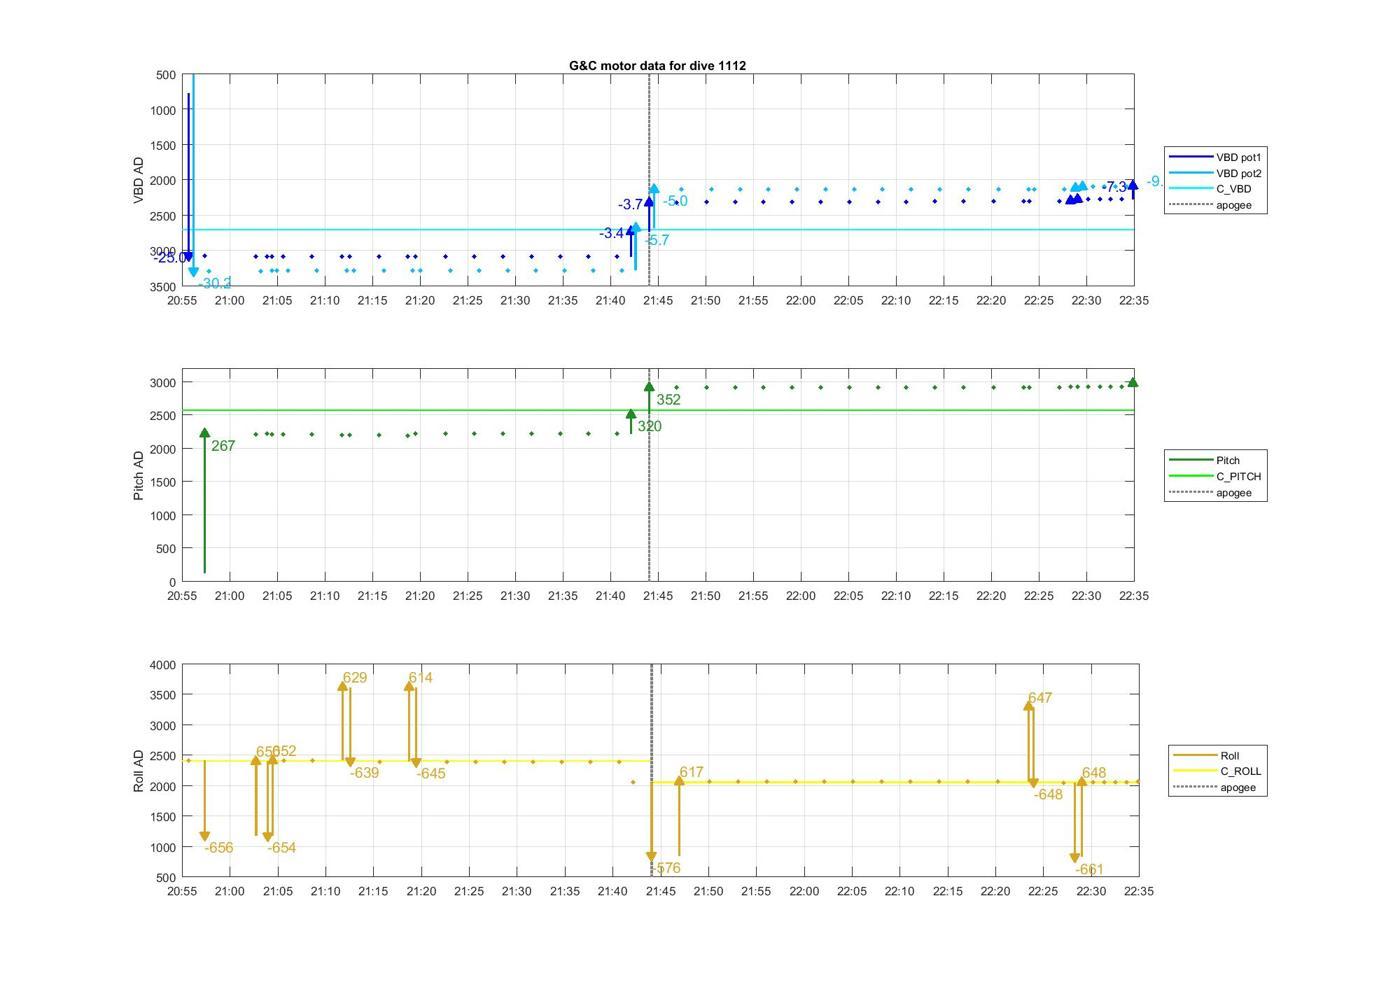Viewport: 1400px width, 986px height.
Task: Click the '320' annotation in Pitch plot
Action: tap(649, 426)
